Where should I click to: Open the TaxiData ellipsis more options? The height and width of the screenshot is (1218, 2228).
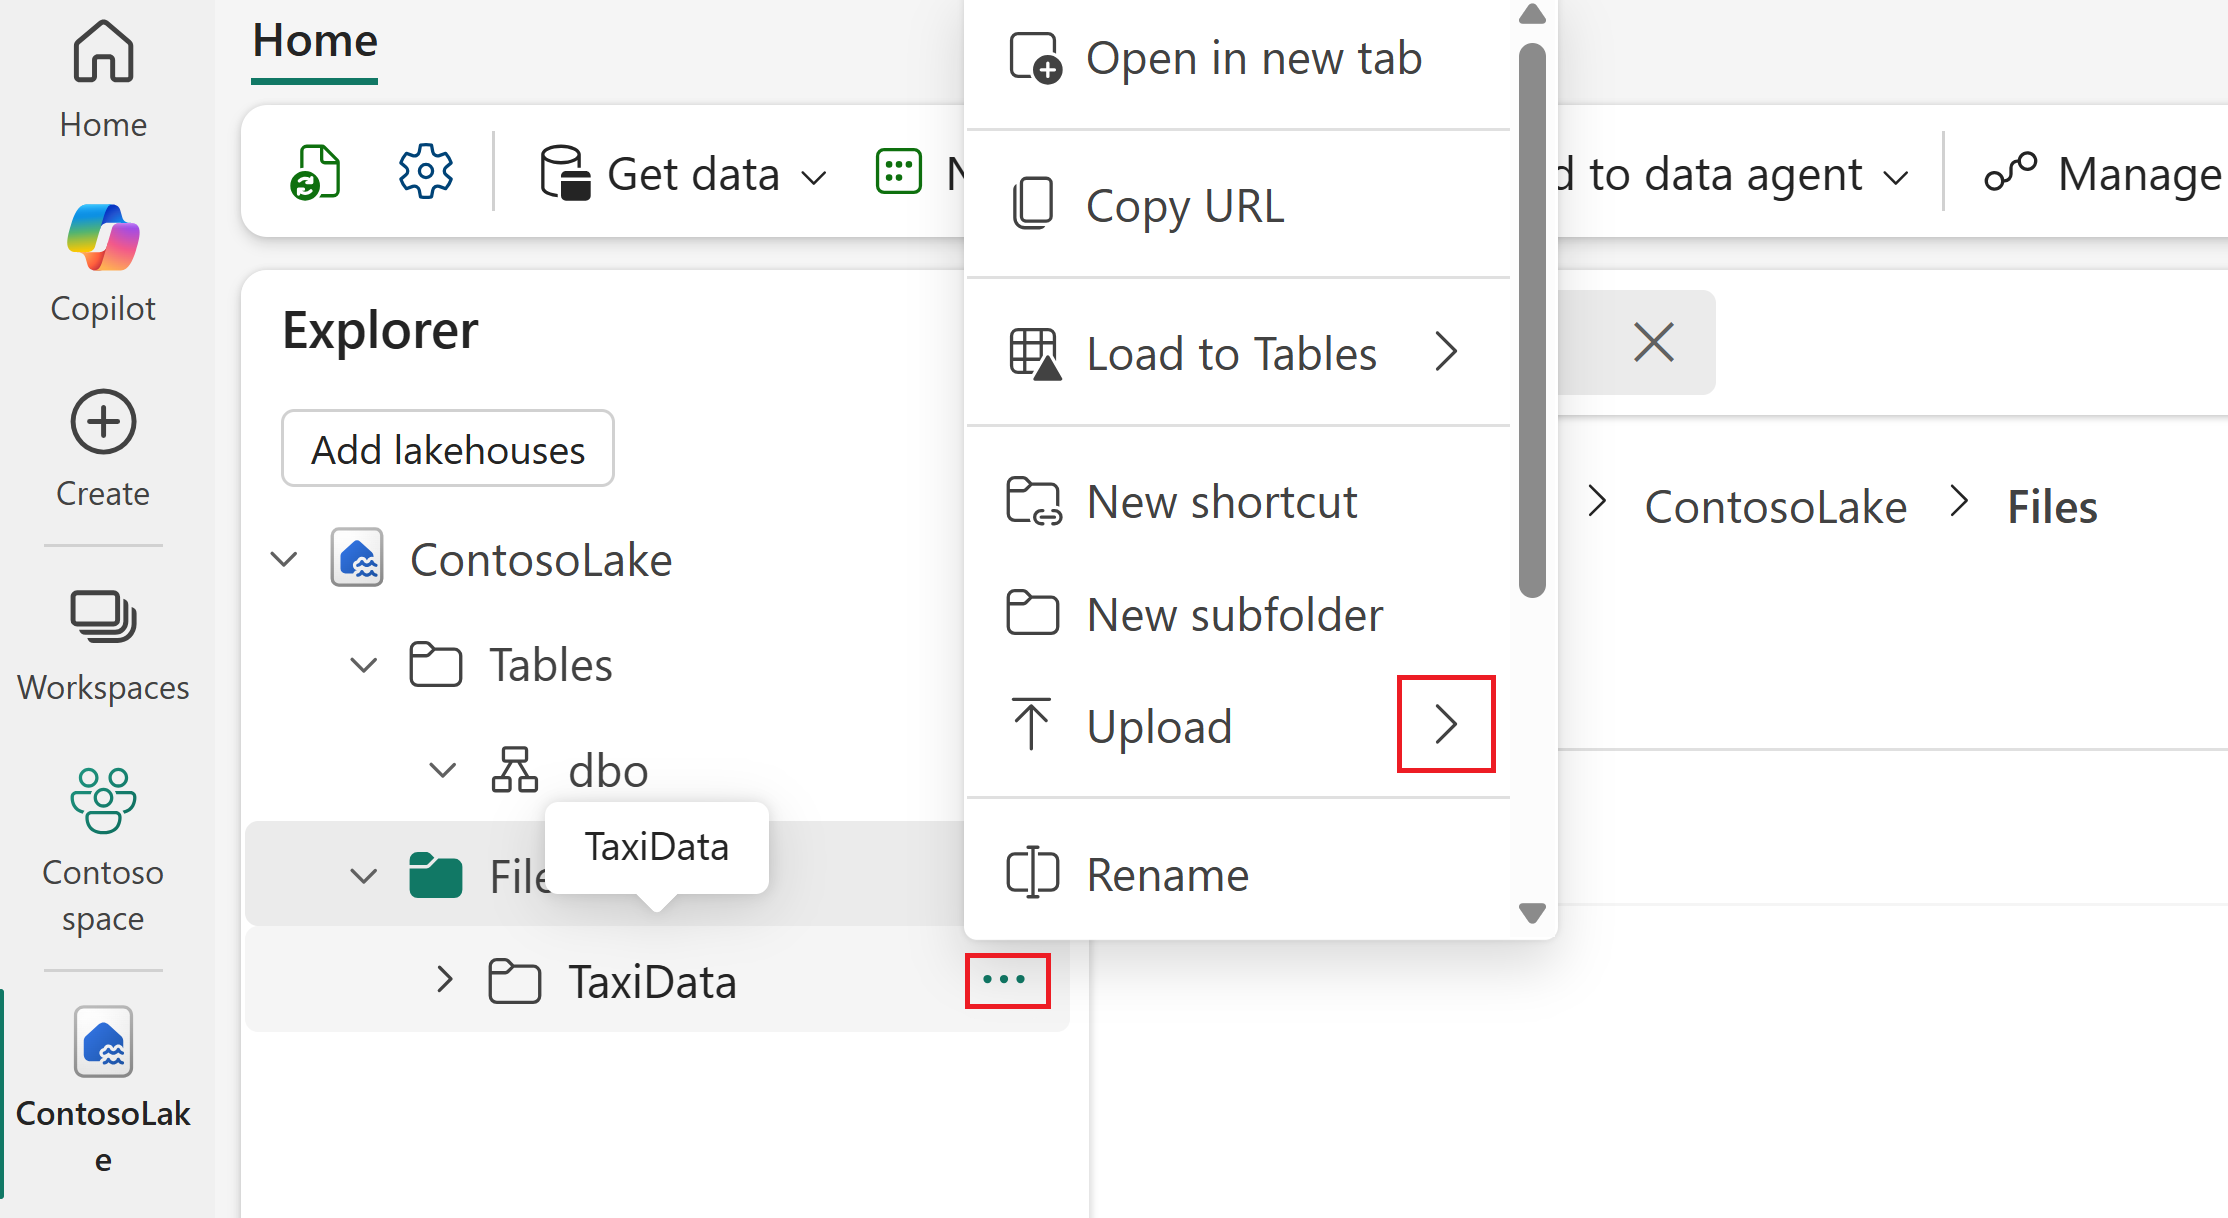point(1005,980)
